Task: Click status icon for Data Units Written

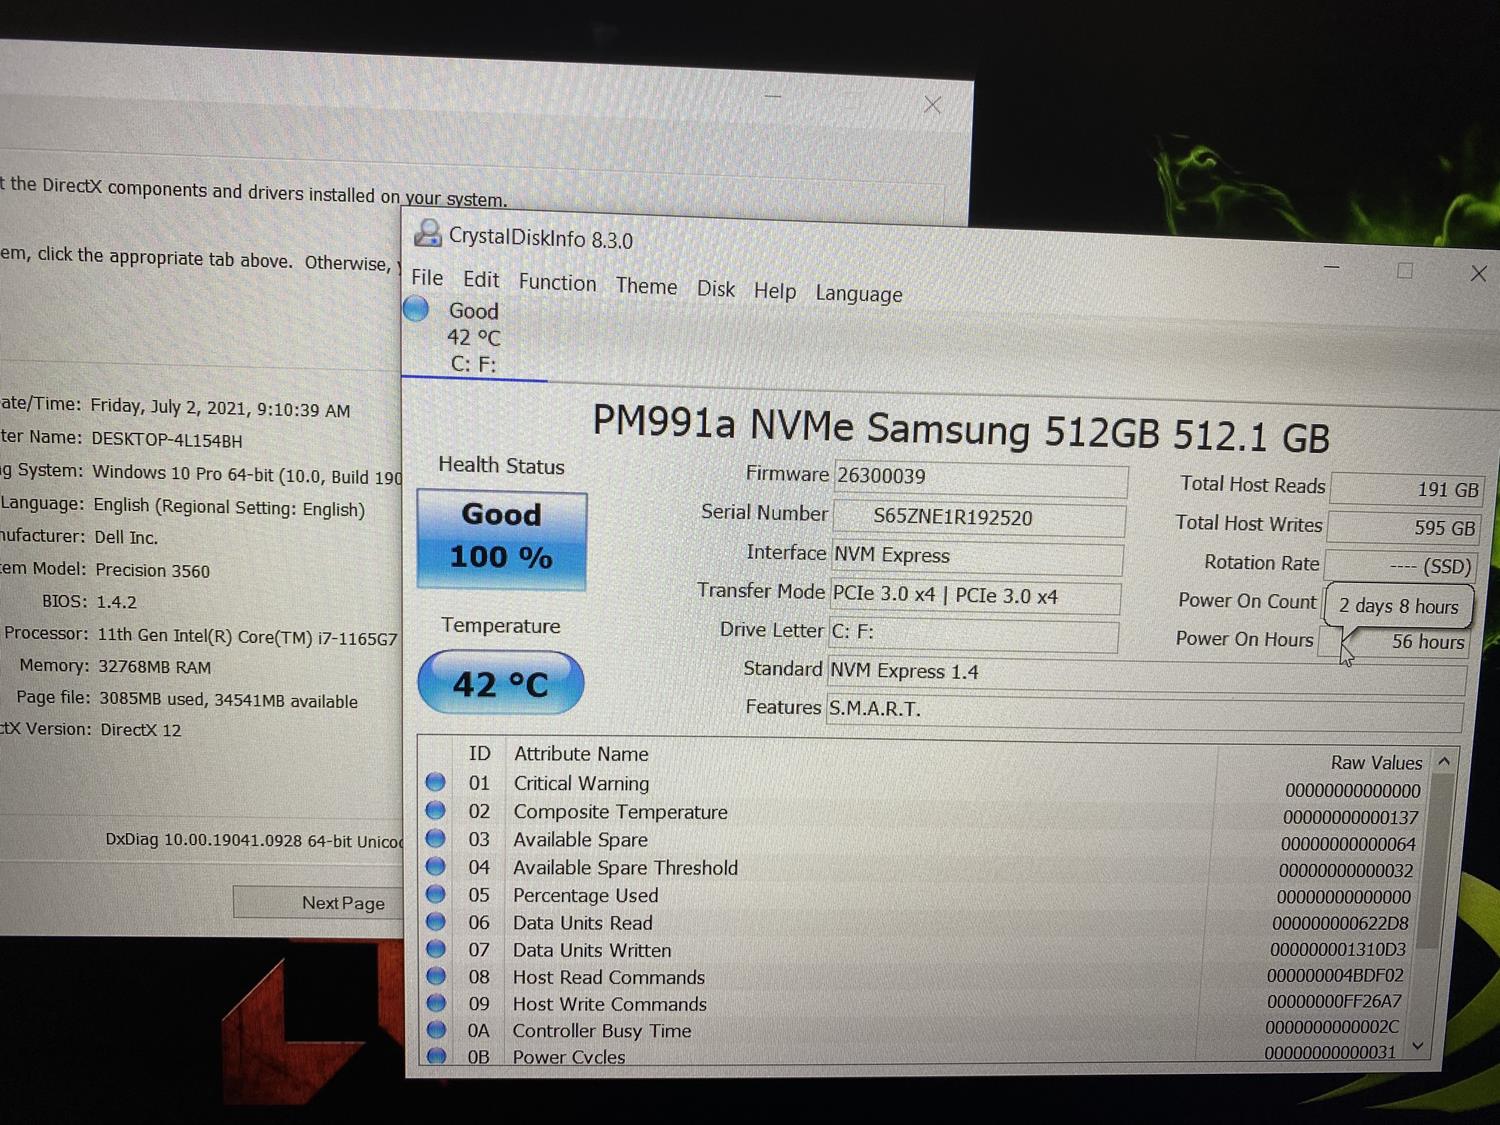Action: (x=436, y=948)
